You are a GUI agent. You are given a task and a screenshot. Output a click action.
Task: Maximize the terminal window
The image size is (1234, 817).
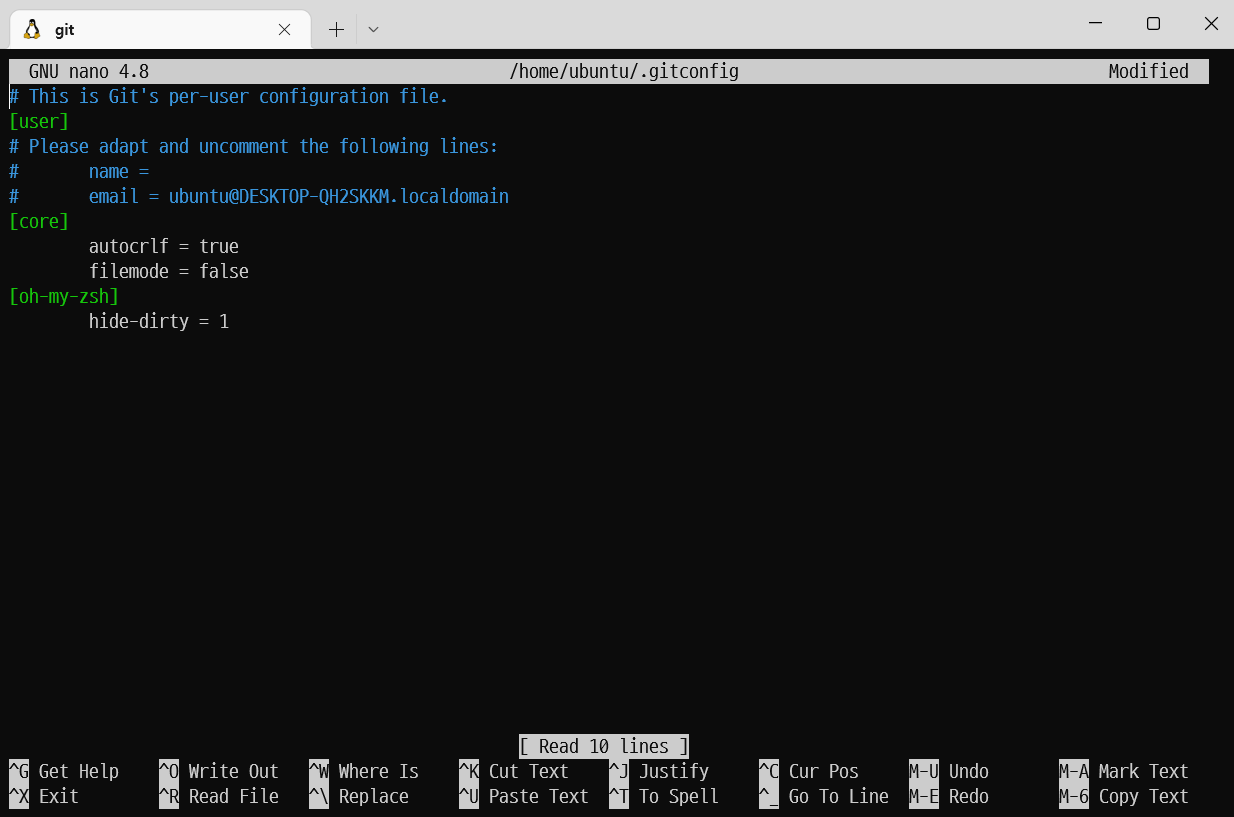(1153, 24)
